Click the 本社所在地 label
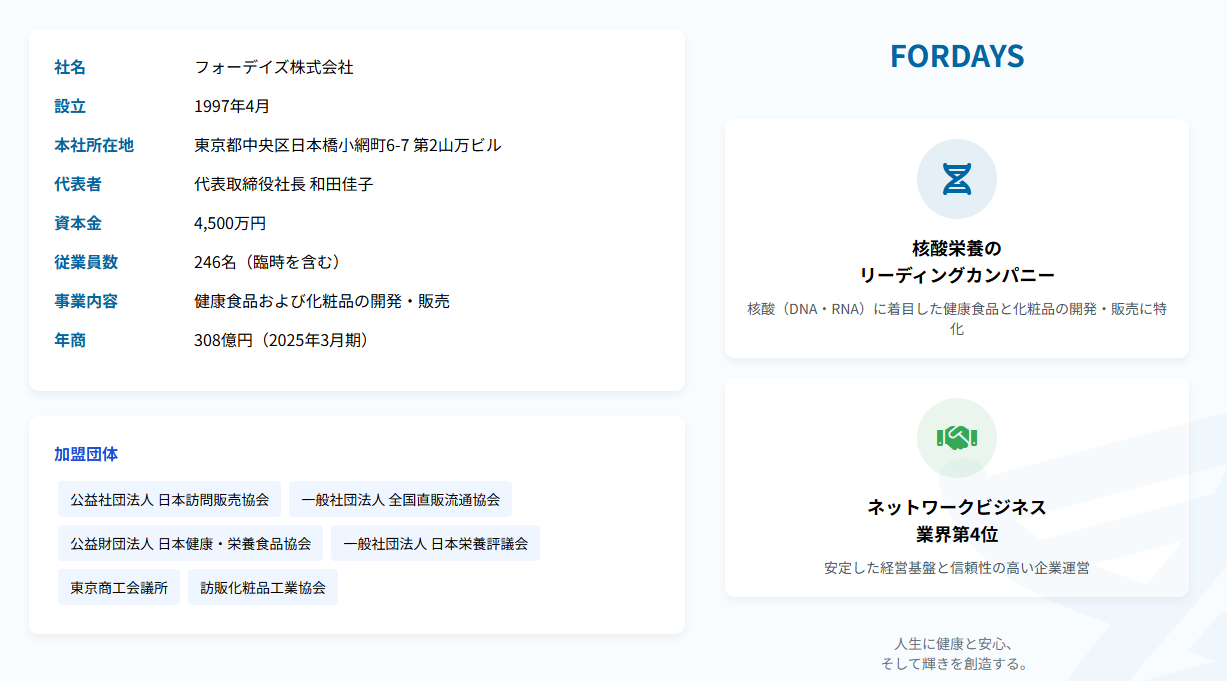The width and height of the screenshot is (1227, 681). tap(94, 145)
